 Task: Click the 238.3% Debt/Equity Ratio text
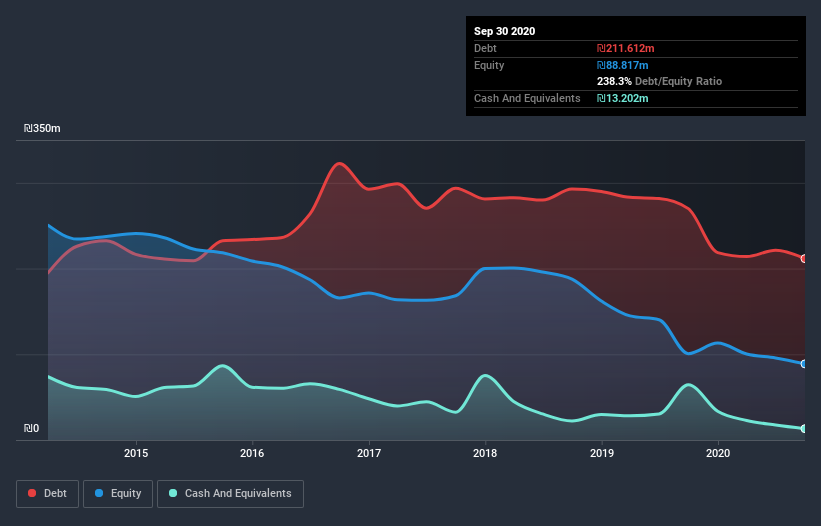click(x=659, y=81)
